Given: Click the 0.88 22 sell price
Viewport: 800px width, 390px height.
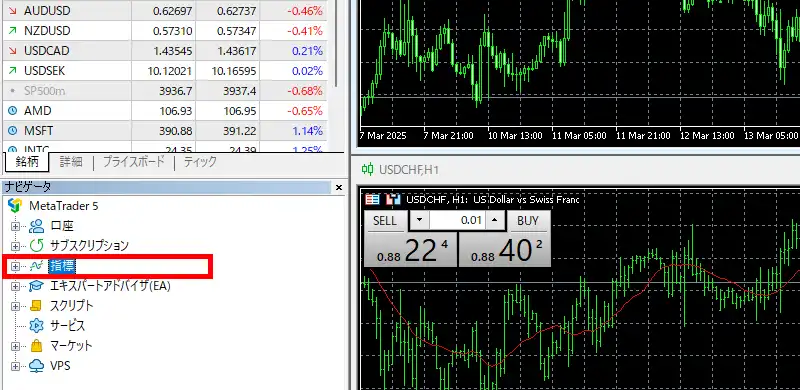Looking at the screenshot, I should 411,250.
